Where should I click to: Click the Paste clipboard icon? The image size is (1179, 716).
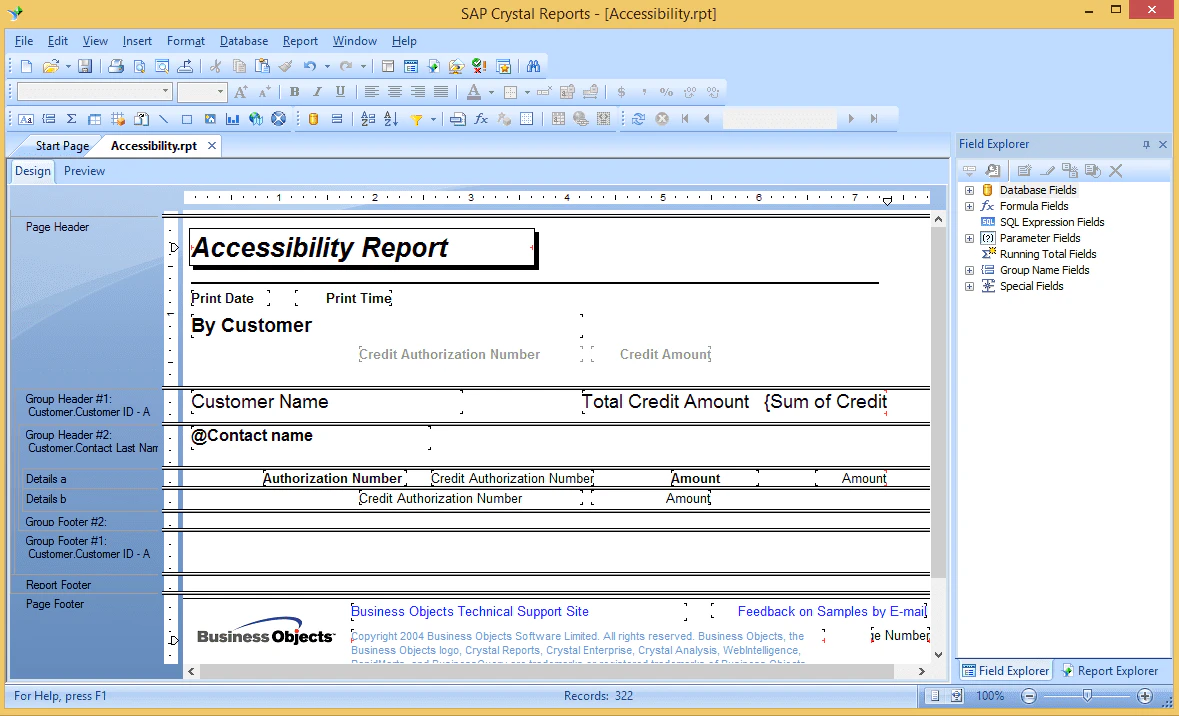262,66
